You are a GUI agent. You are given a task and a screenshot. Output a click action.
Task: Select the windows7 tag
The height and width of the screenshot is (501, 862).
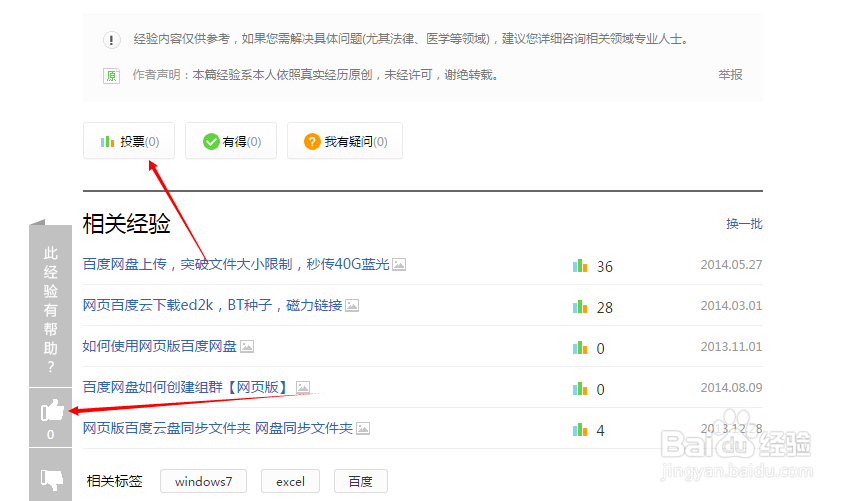203,481
